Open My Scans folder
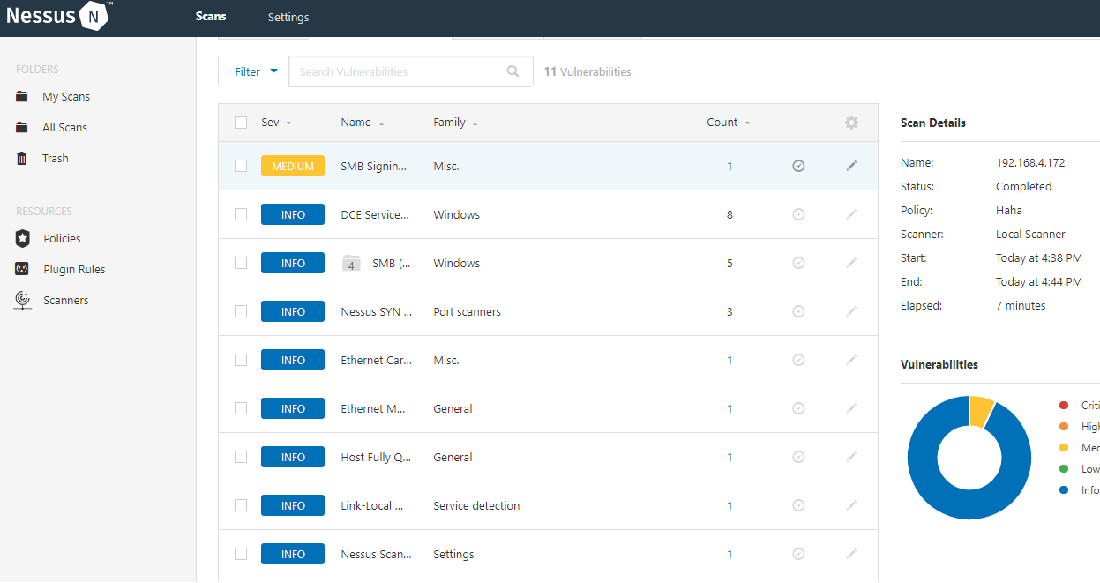This screenshot has height=583, width=1100. click(66, 97)
